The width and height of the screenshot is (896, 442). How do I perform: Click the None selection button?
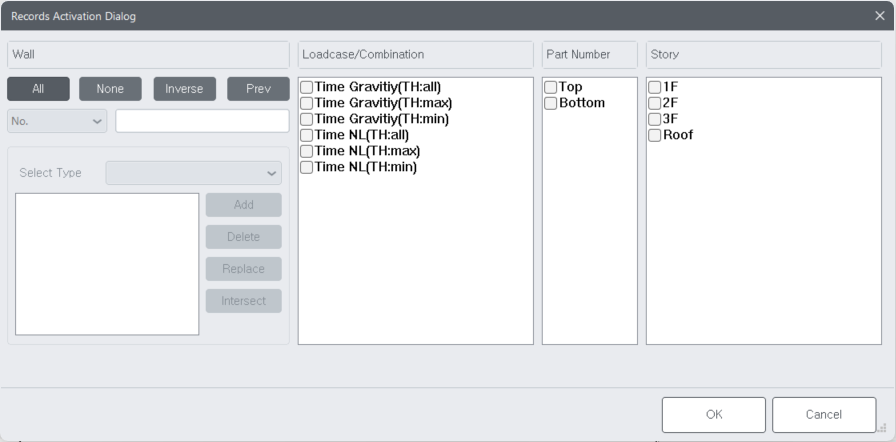tap(110, 89)
